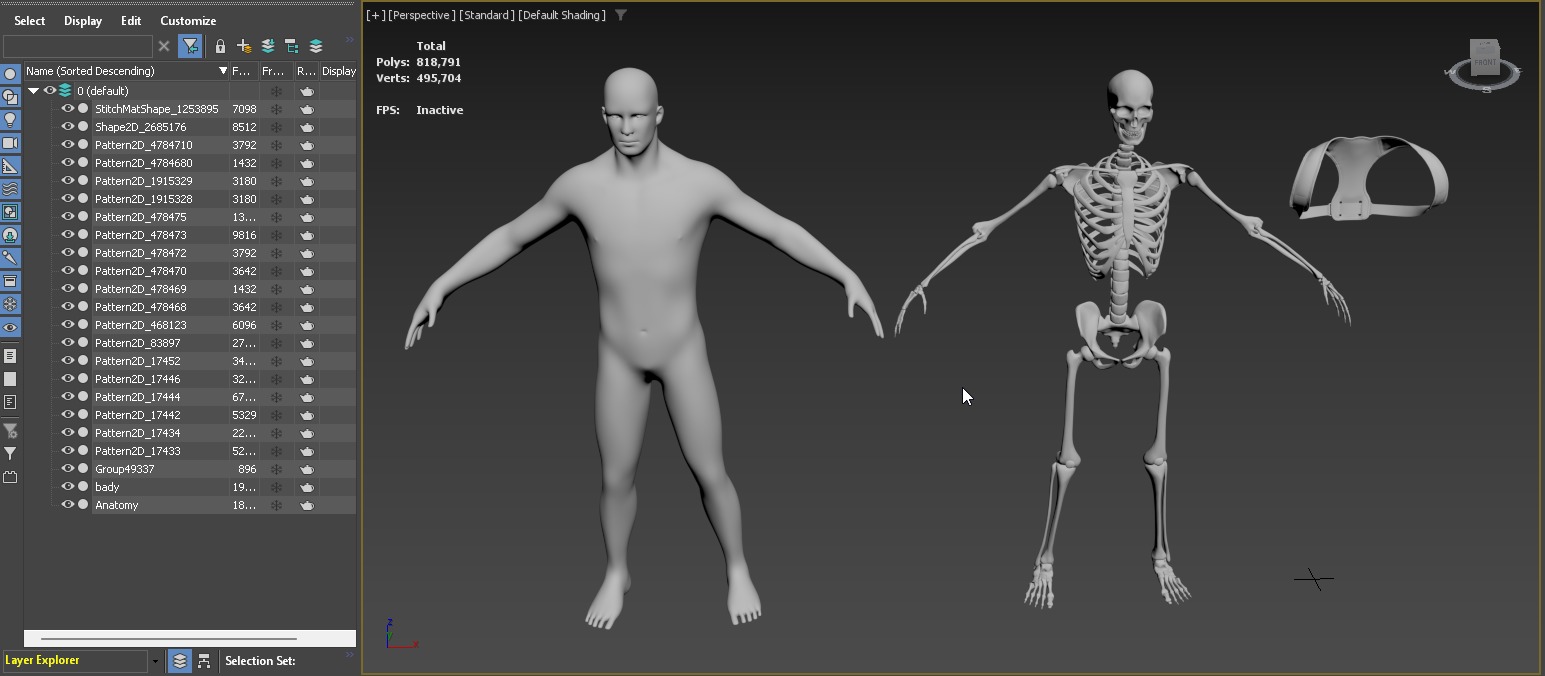This screenshot has width=1545, height=676.
Task: Click Invert Display icon in sidebar
Action: click(x=10, y=402)
